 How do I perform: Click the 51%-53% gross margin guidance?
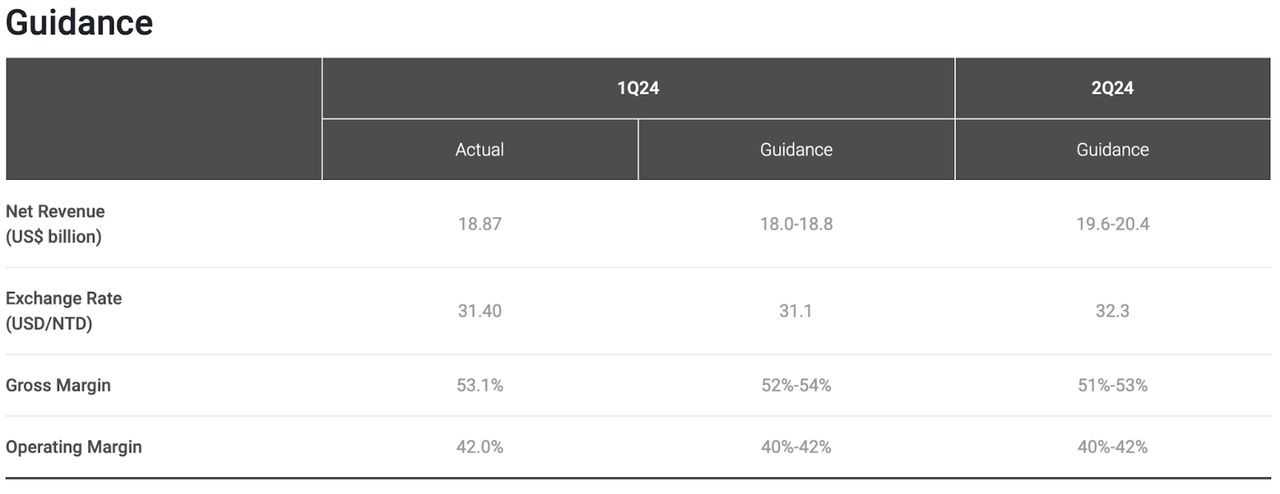click(1113, 385)
